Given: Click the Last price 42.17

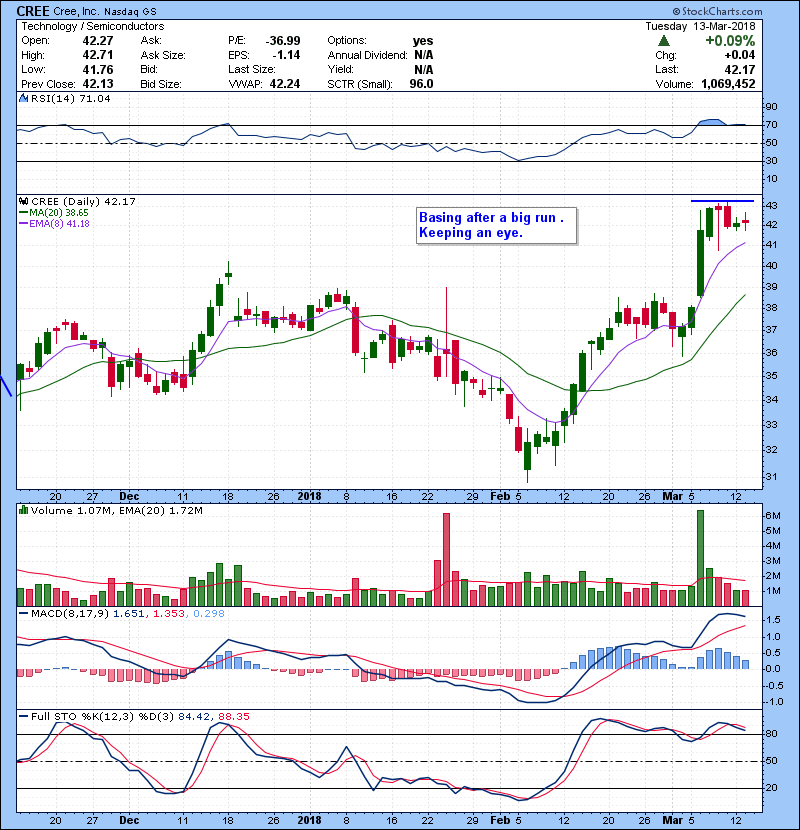Looking at the screenshot, I should click(x=740, y=69).
